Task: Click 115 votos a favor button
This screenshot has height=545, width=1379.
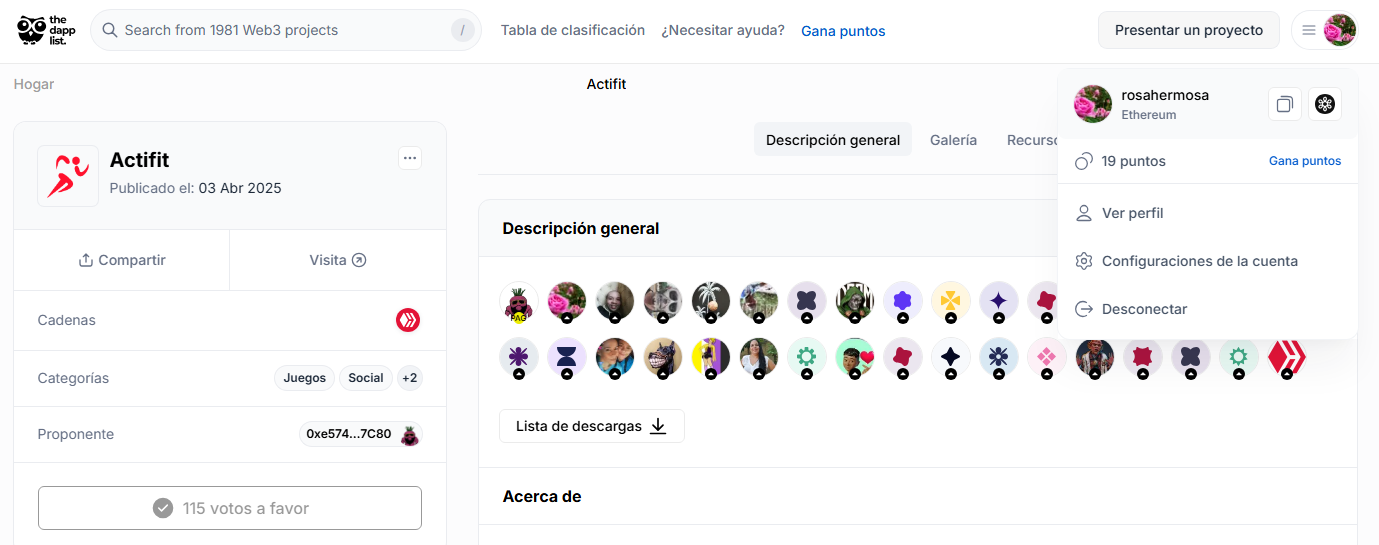Action: pyautogui.click(x=230, y=508)
